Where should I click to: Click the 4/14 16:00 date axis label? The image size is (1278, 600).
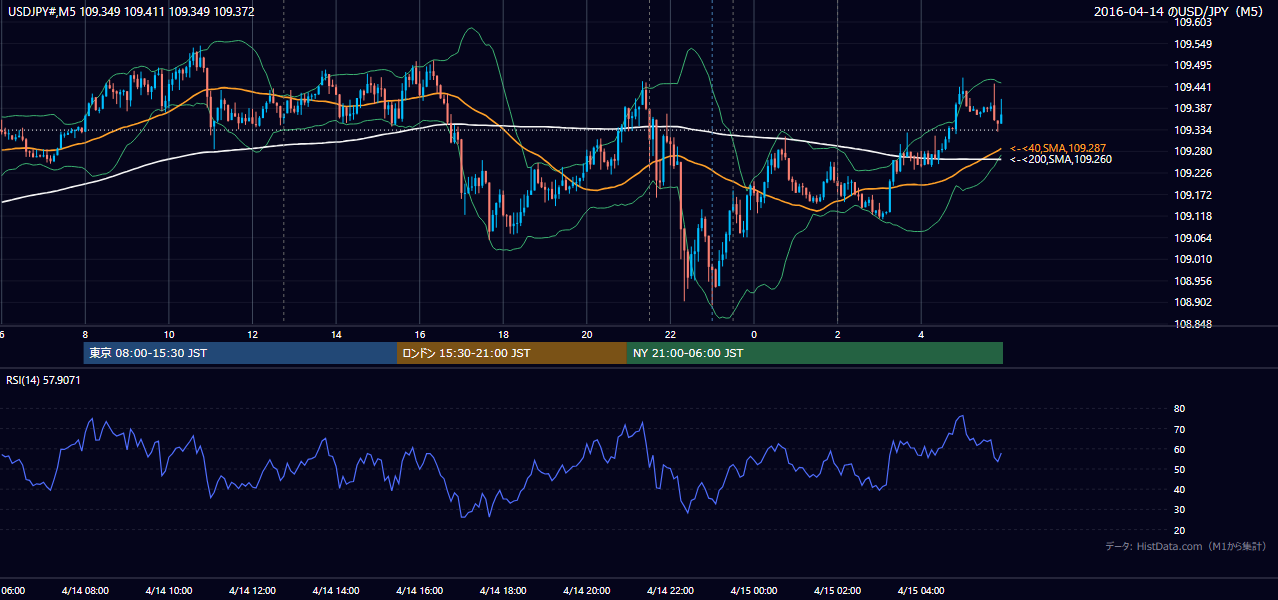coord(420,591)
